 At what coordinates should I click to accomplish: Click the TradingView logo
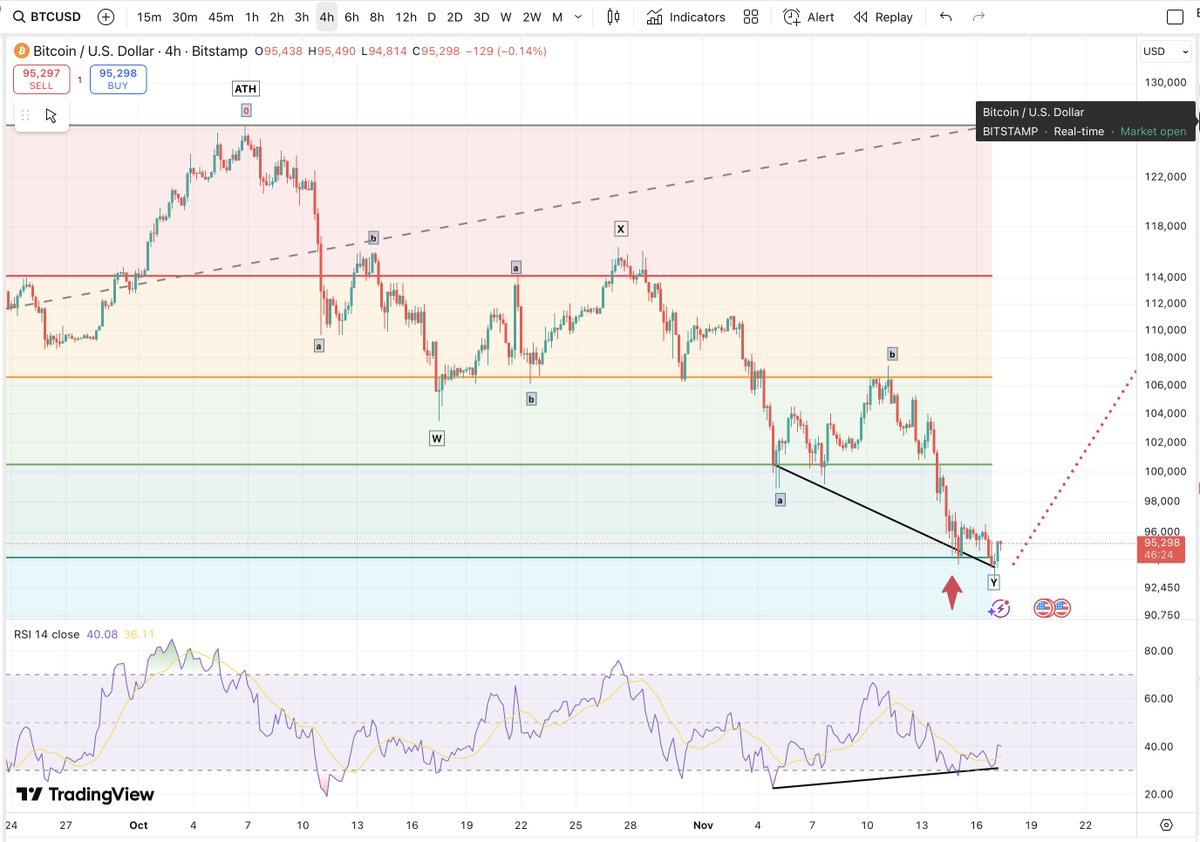(85, 794)
